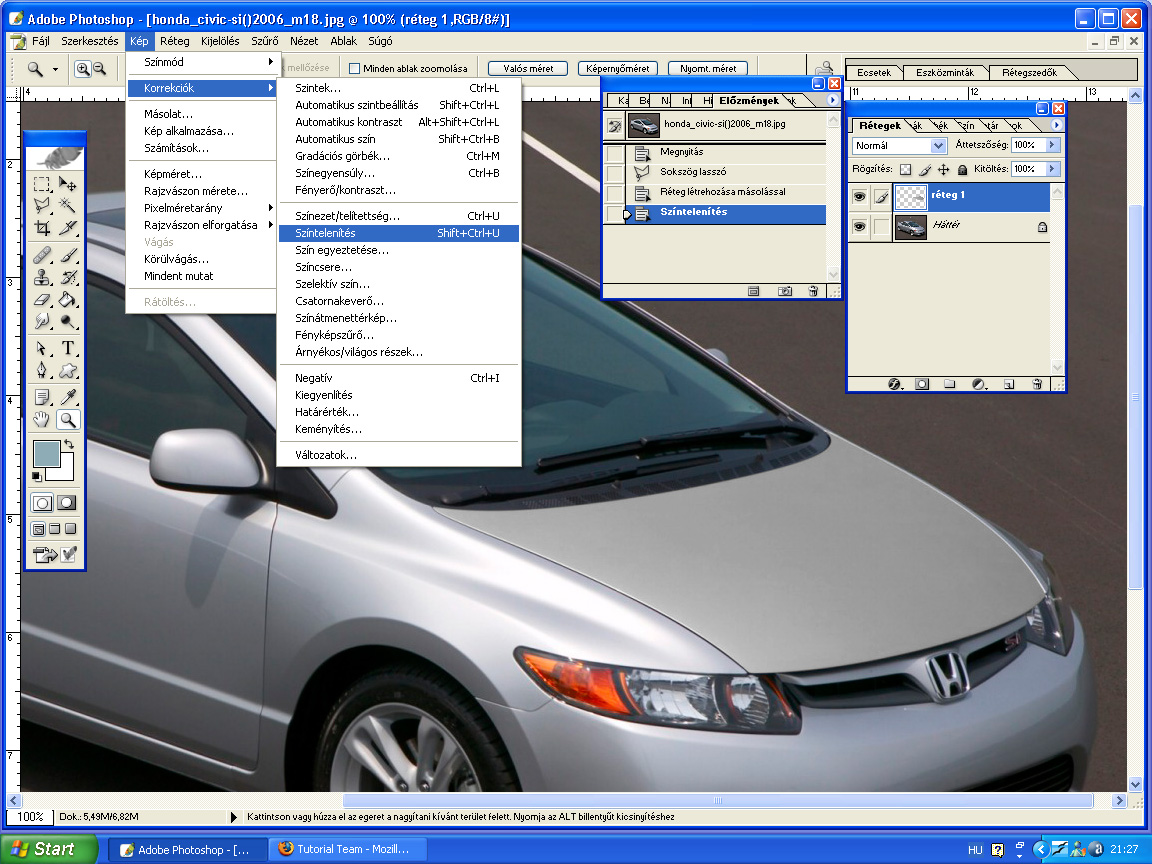
Task: Select the Magic Wand tool
Action: (x=68, y=205)
